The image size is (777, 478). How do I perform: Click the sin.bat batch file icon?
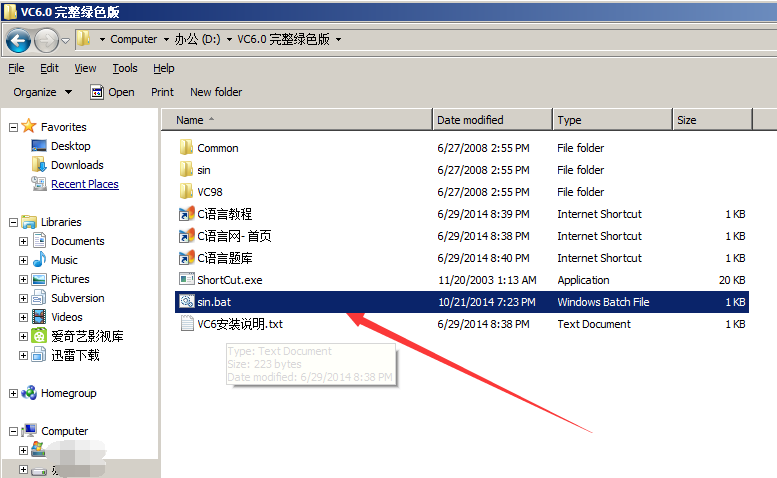click(186, 302)
